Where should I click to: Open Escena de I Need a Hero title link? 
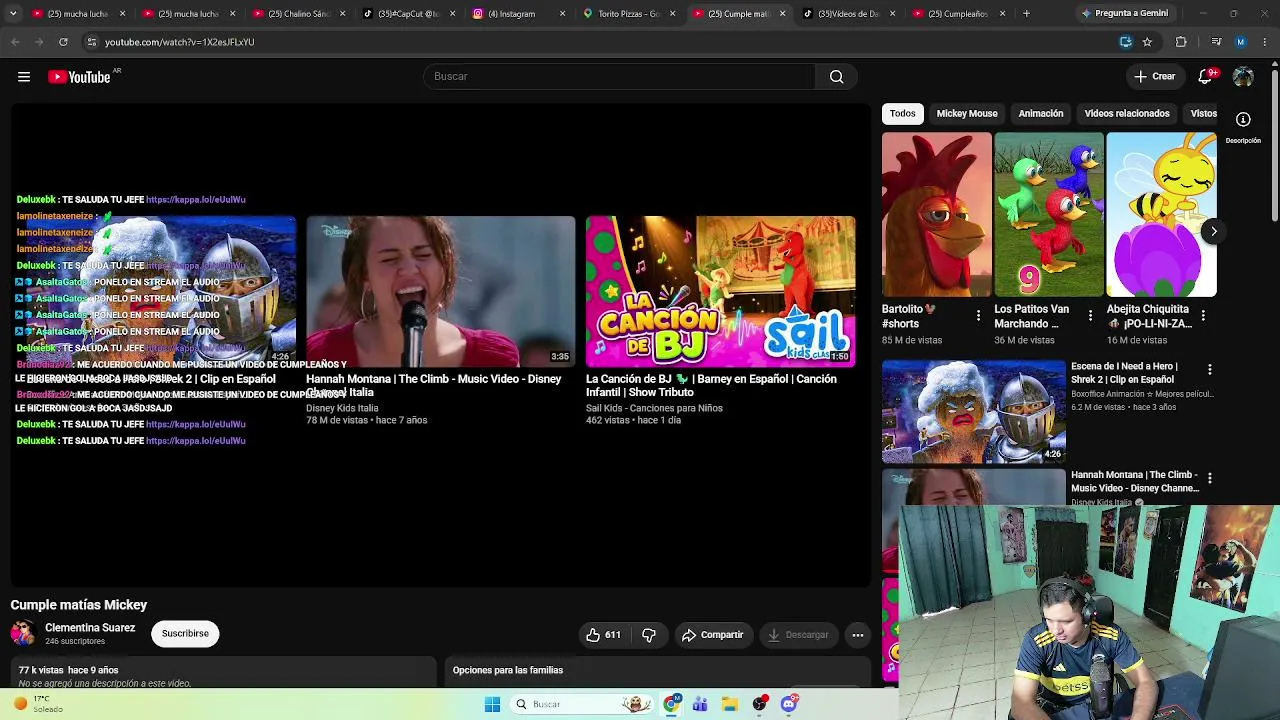(x=1125, y=373)
